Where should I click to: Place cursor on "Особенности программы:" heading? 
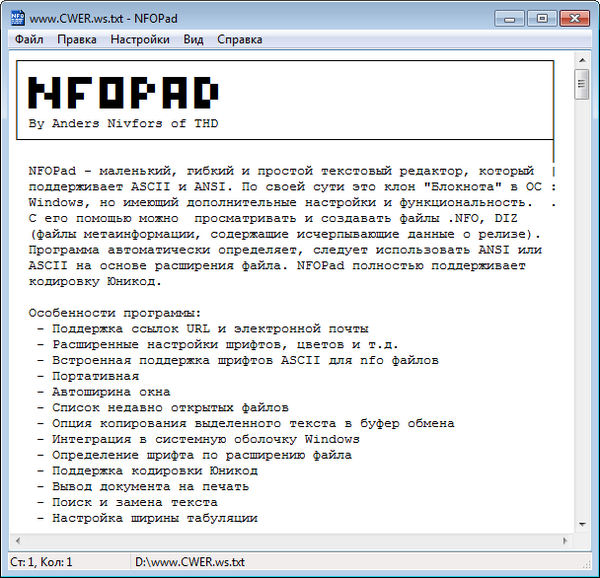115,312
